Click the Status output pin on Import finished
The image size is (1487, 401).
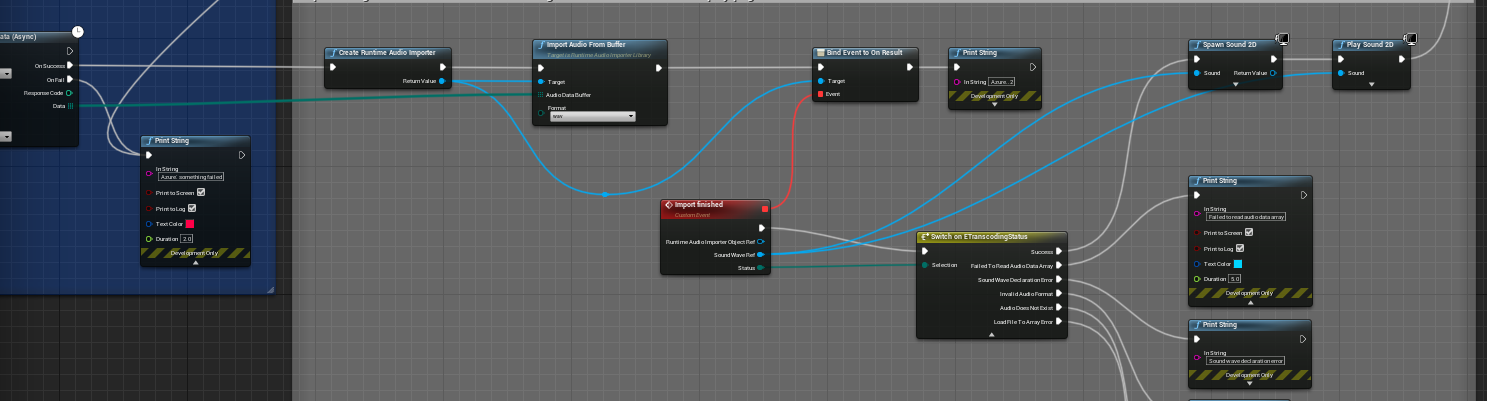coord(761,268)
